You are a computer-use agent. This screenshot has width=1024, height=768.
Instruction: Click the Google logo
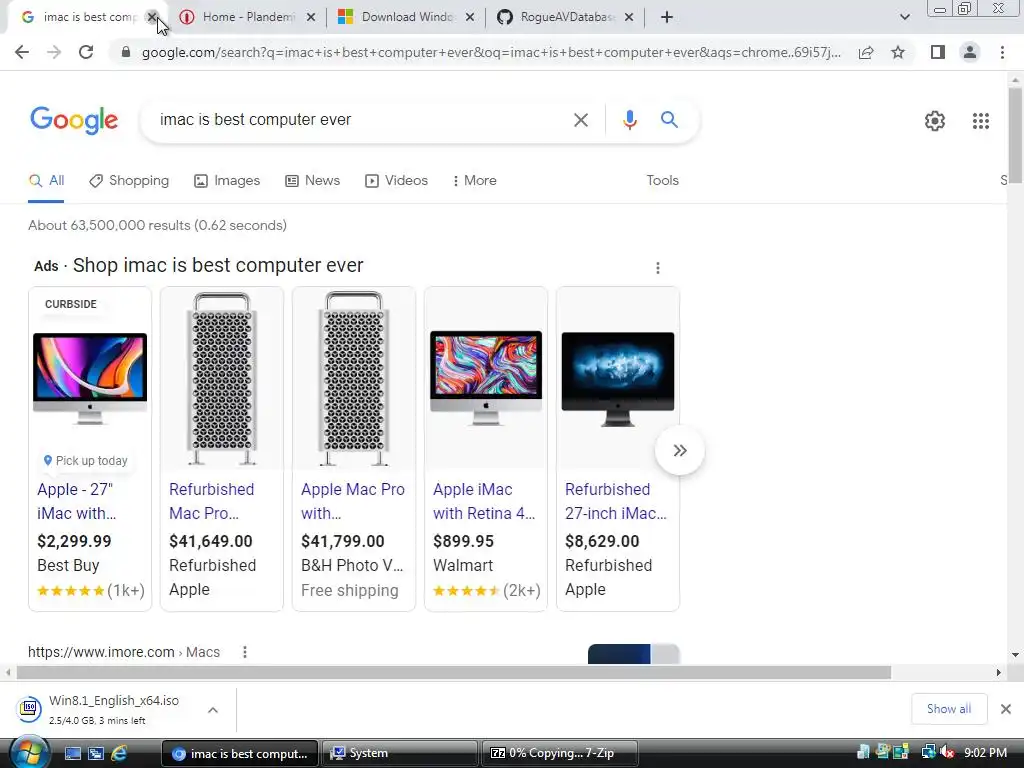(74, 120)
